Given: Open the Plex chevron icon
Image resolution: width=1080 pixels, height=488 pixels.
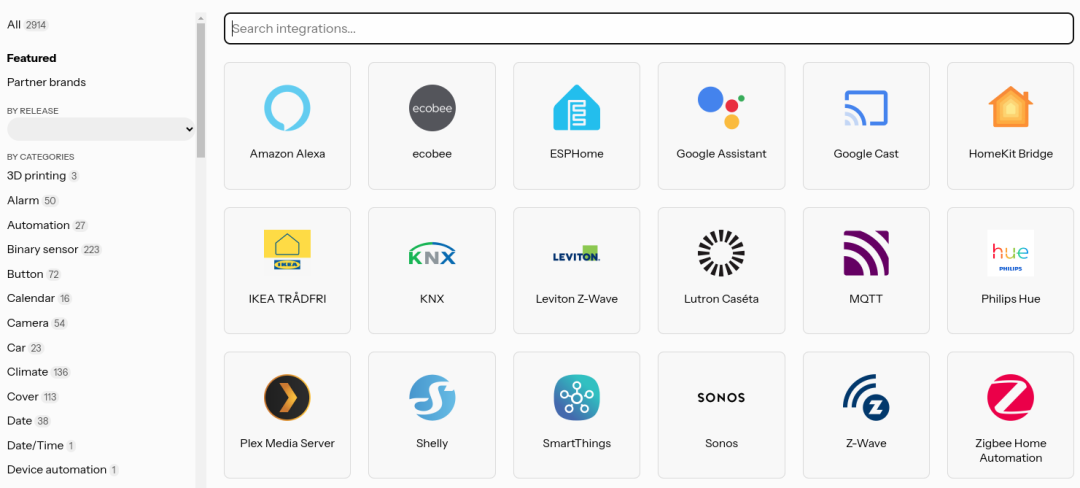Looking at the screenshot, I should click(287, 397).
